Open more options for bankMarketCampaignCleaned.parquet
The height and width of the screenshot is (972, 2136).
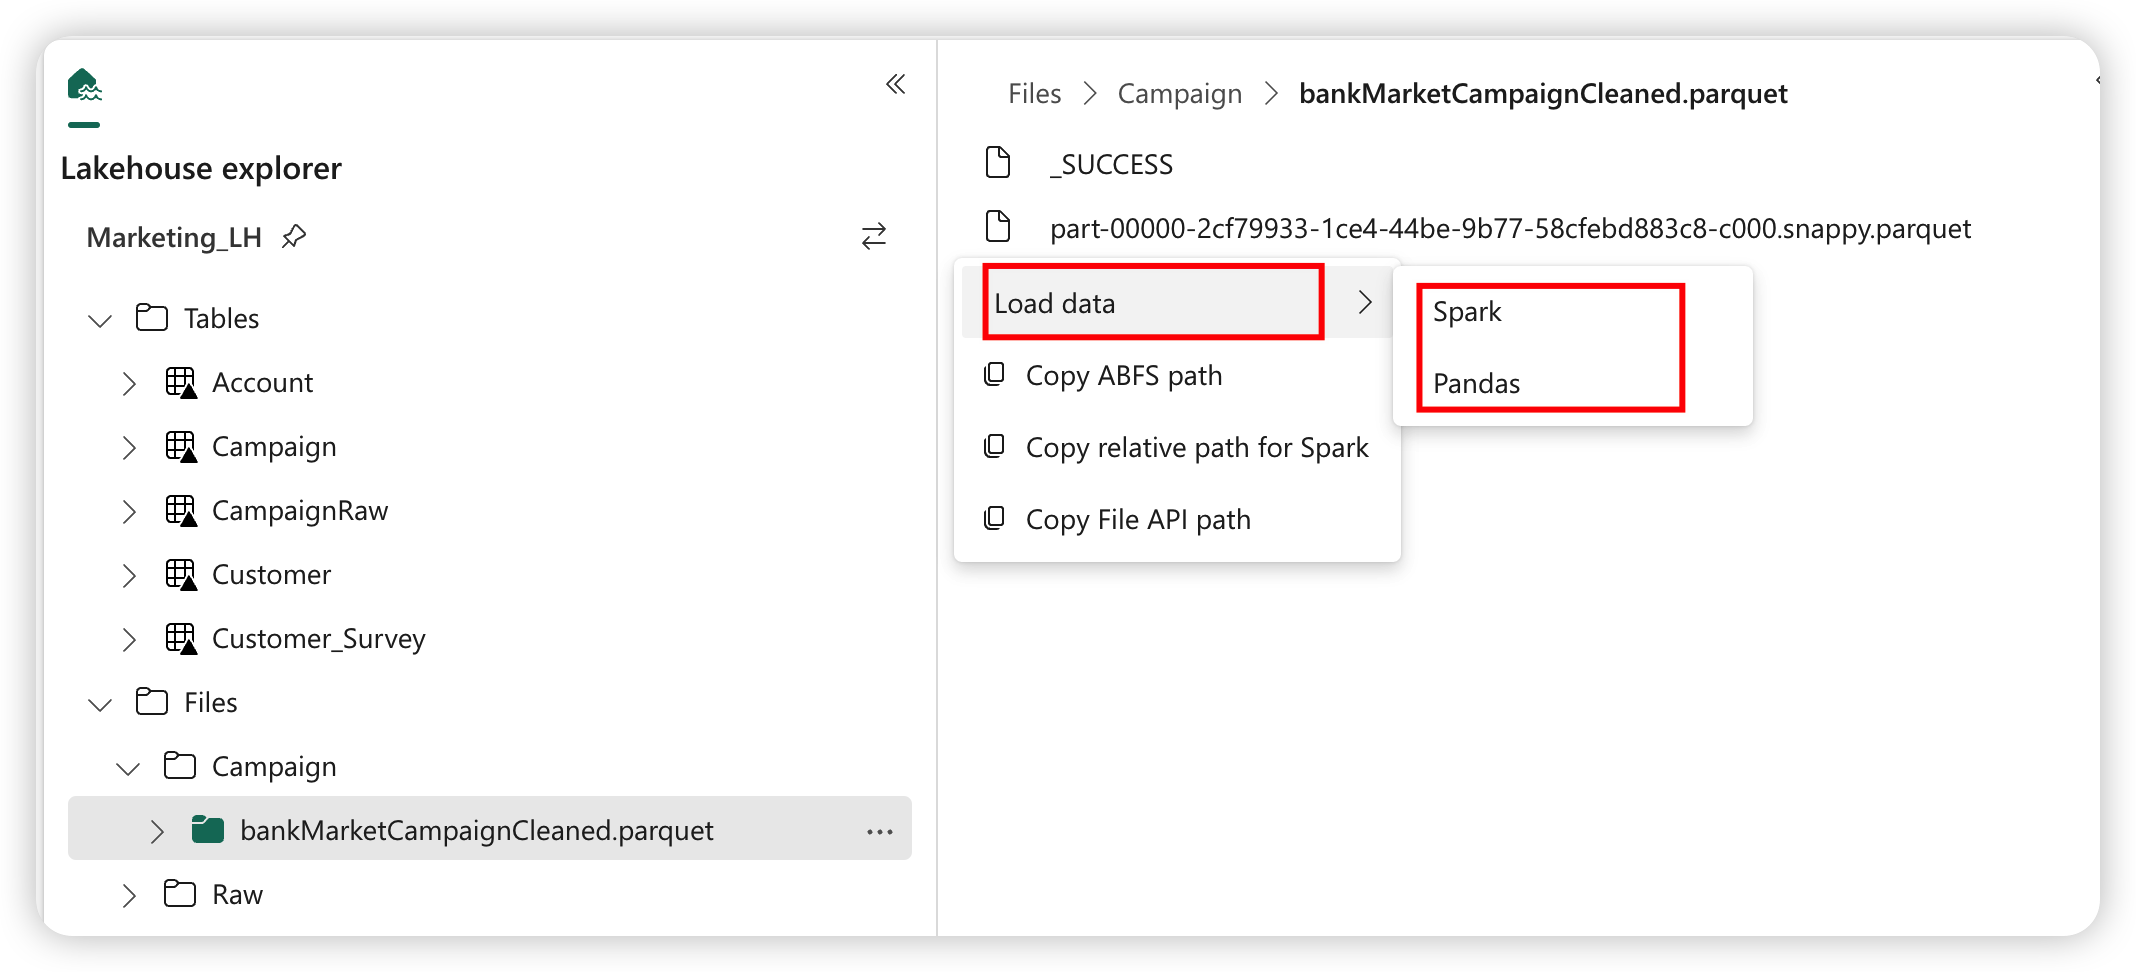click(x=880, y=831)
